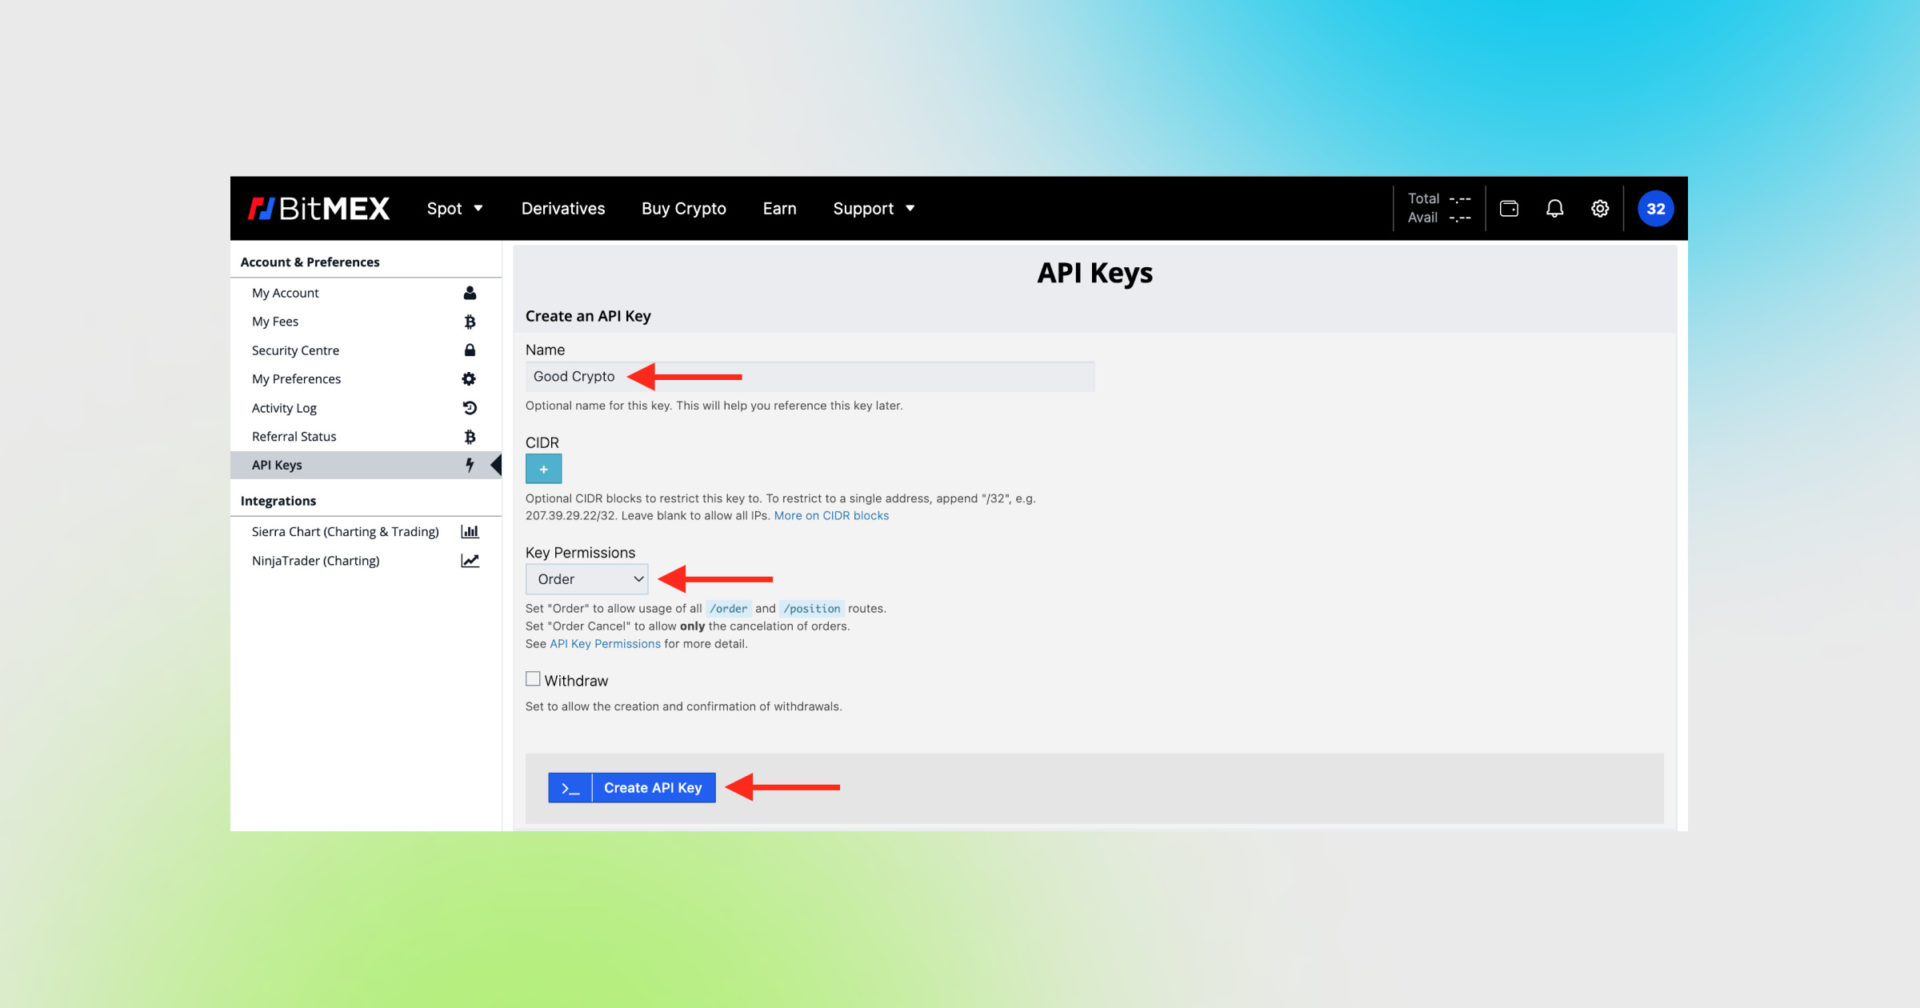Image resolution: width=1920 pixels, height=1008 pixels.
Task: Open the wallet icon in header
Action: point(1509,208)
